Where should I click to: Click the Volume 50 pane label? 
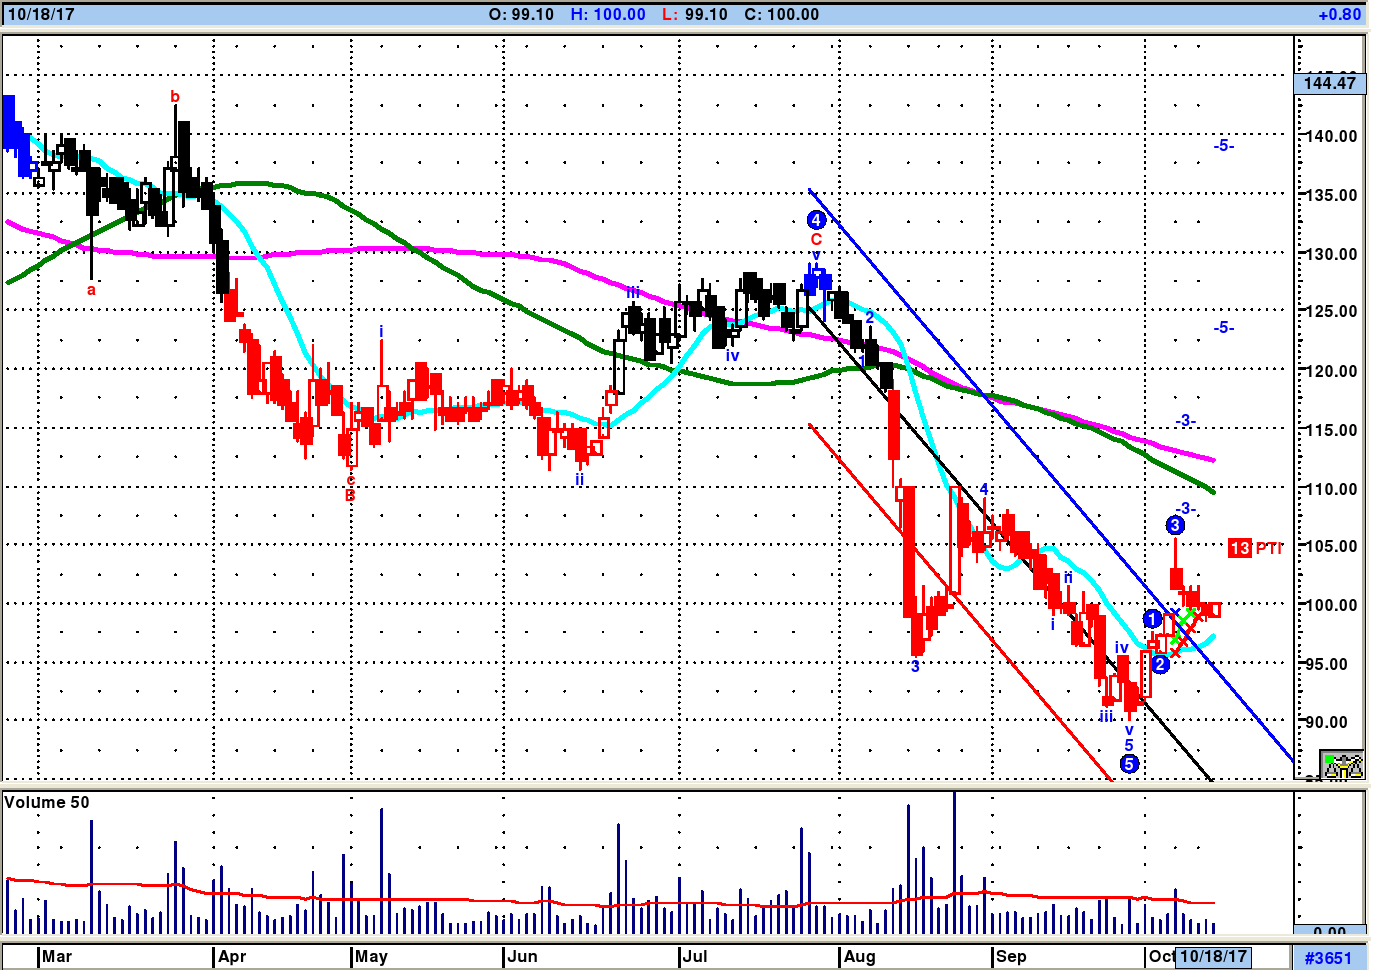47,803
